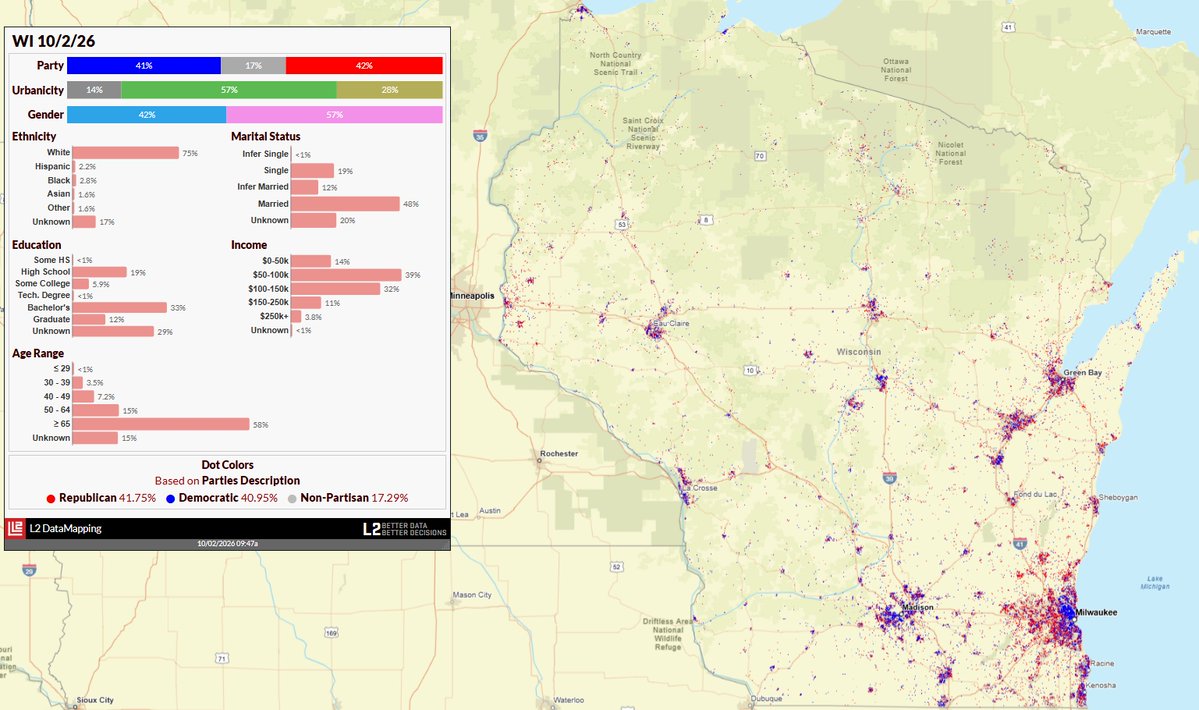Click the Eau Claire city label
1199x710 pixels.
click(671, 323)
